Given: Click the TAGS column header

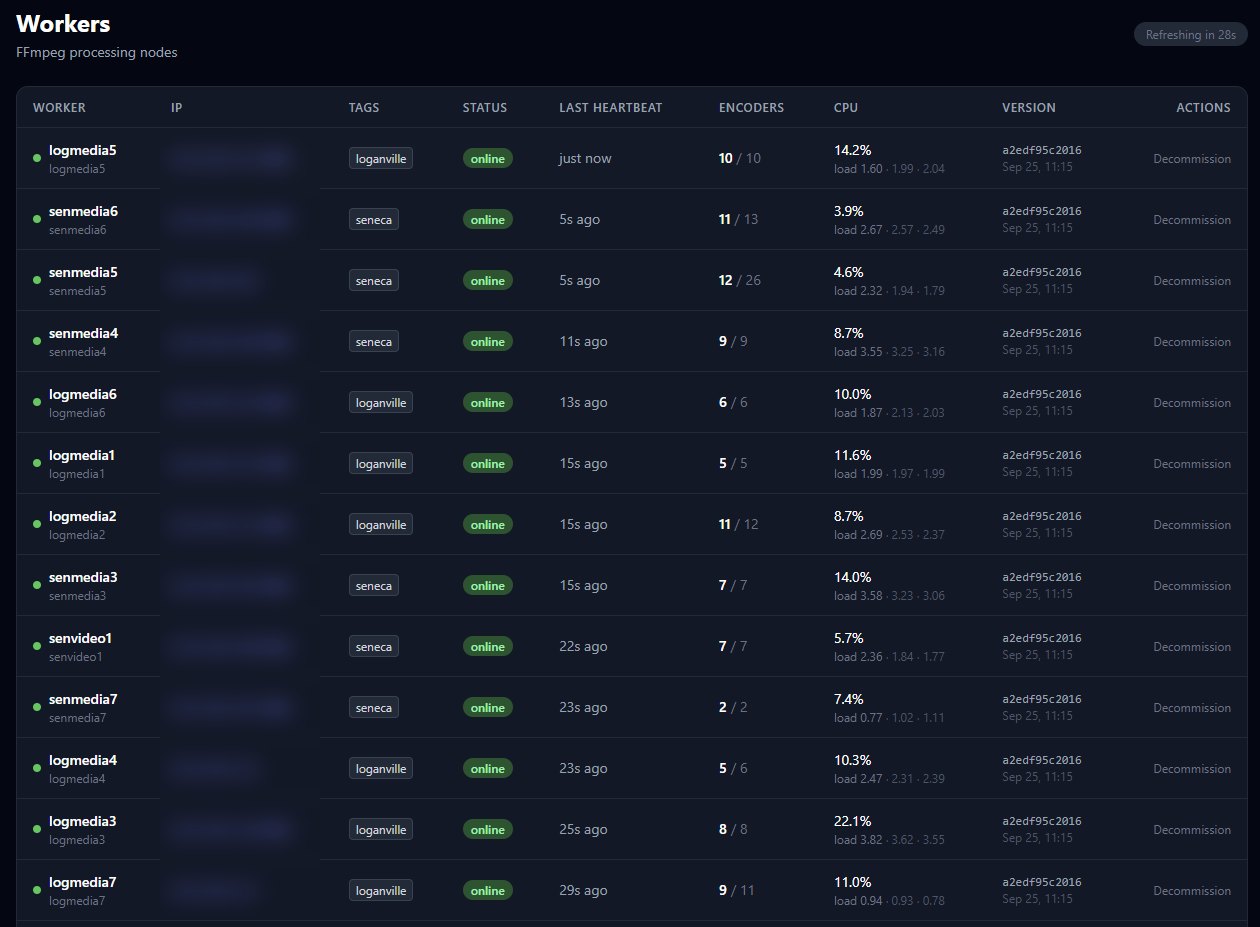Looking at the screenshot, I should 364,108.
